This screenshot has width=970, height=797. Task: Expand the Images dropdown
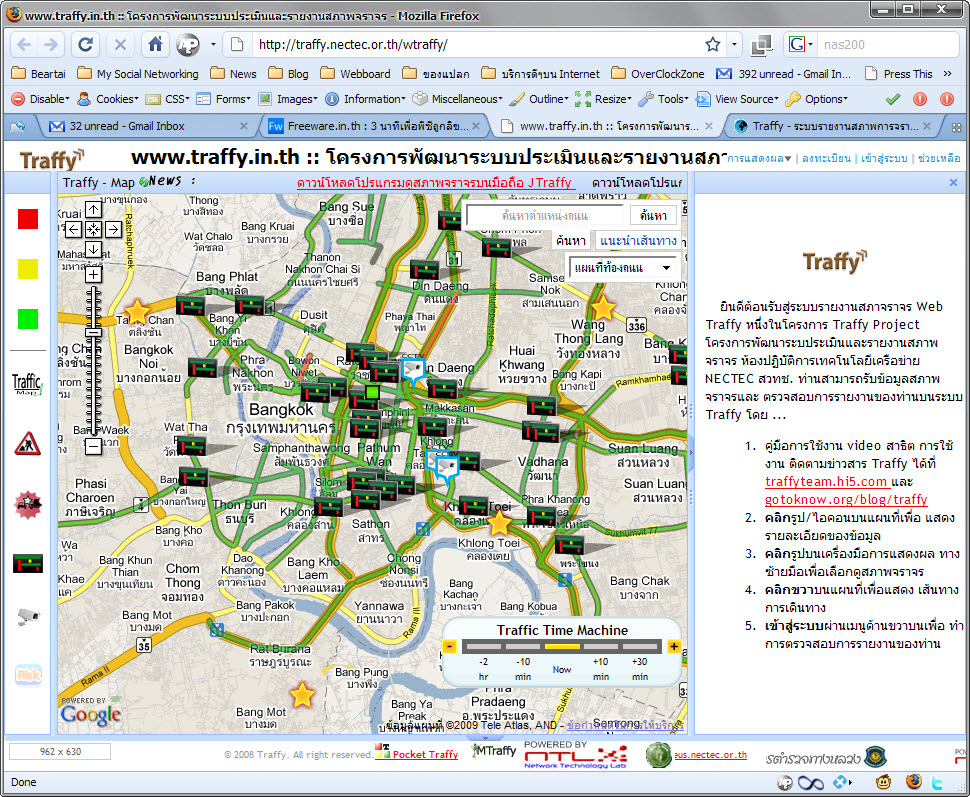pos(288,99)
